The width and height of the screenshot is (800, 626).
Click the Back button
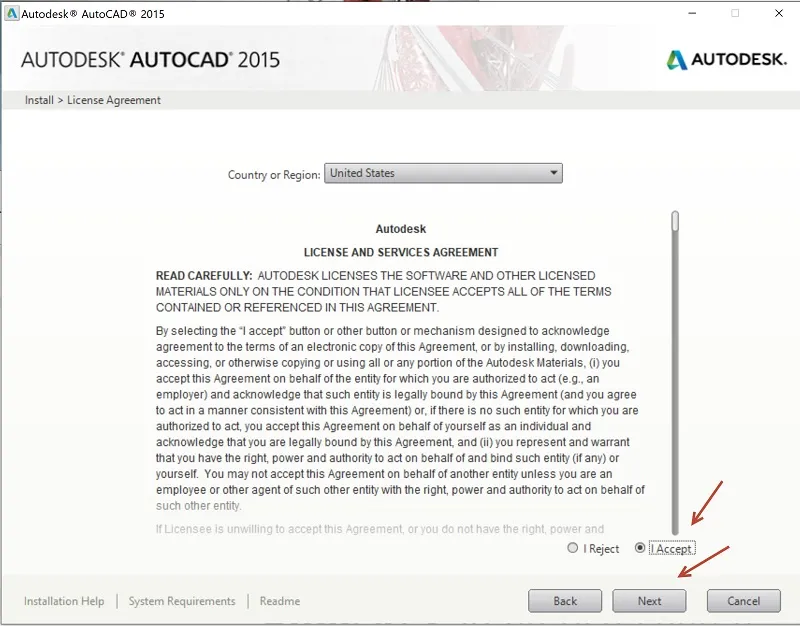pos(565,601)
